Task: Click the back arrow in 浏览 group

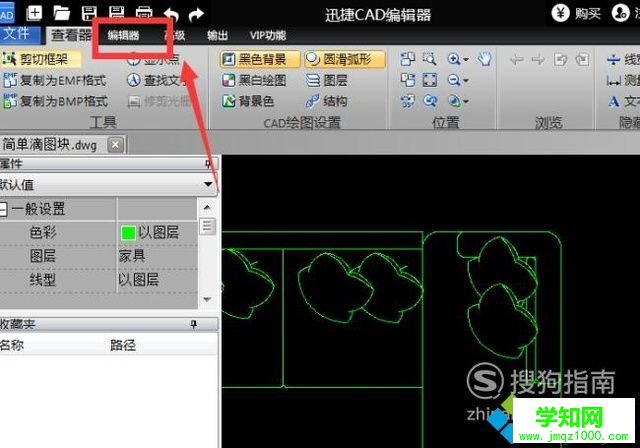Action: click(x=517, y=60)
